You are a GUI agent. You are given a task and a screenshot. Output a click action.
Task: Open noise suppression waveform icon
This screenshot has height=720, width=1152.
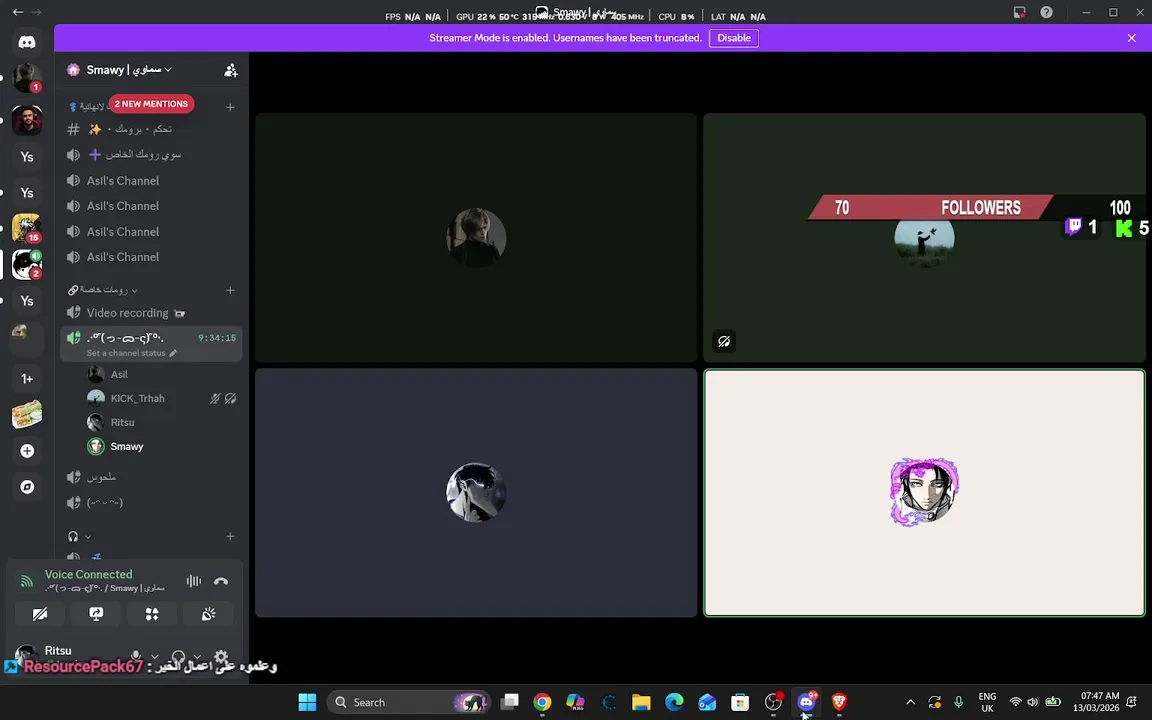194,581
